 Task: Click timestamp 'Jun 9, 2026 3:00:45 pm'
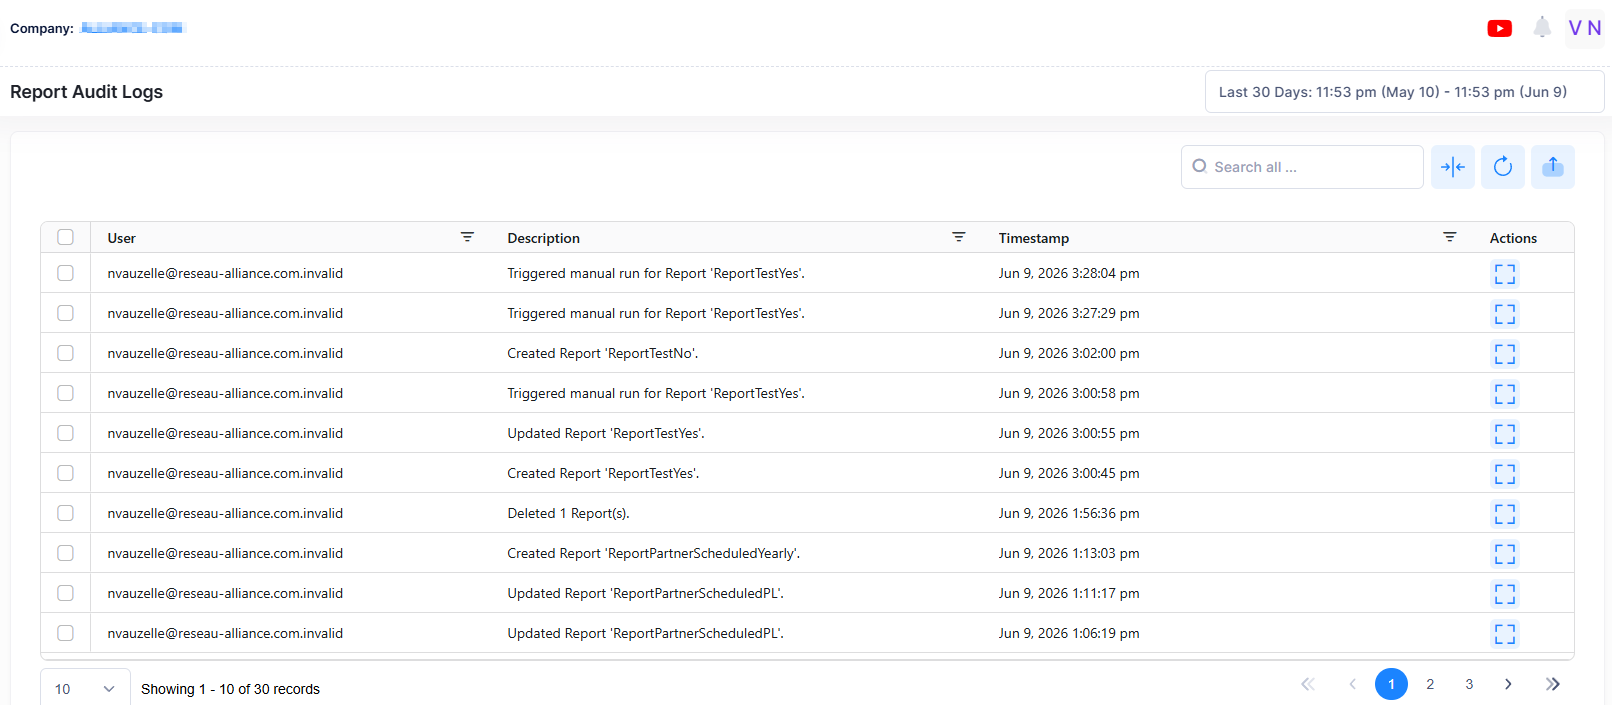[x=1069, y=473]
